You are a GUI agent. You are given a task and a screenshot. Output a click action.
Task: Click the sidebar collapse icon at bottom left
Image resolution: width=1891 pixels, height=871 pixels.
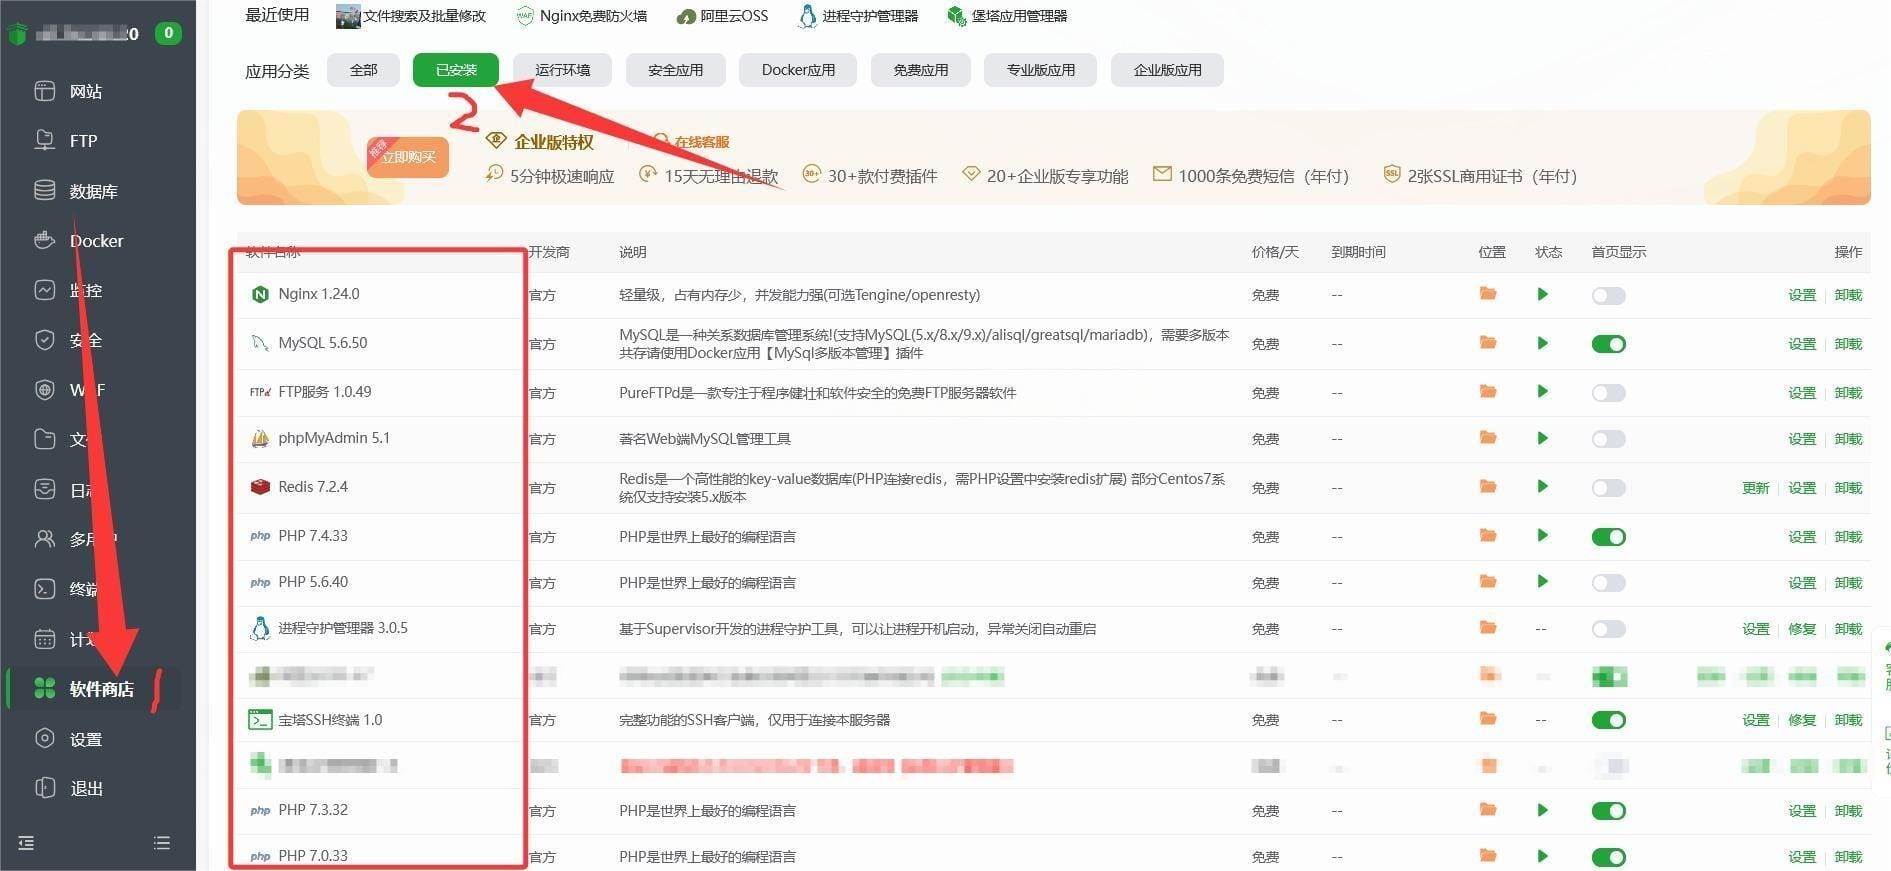(x=26, y=843)
